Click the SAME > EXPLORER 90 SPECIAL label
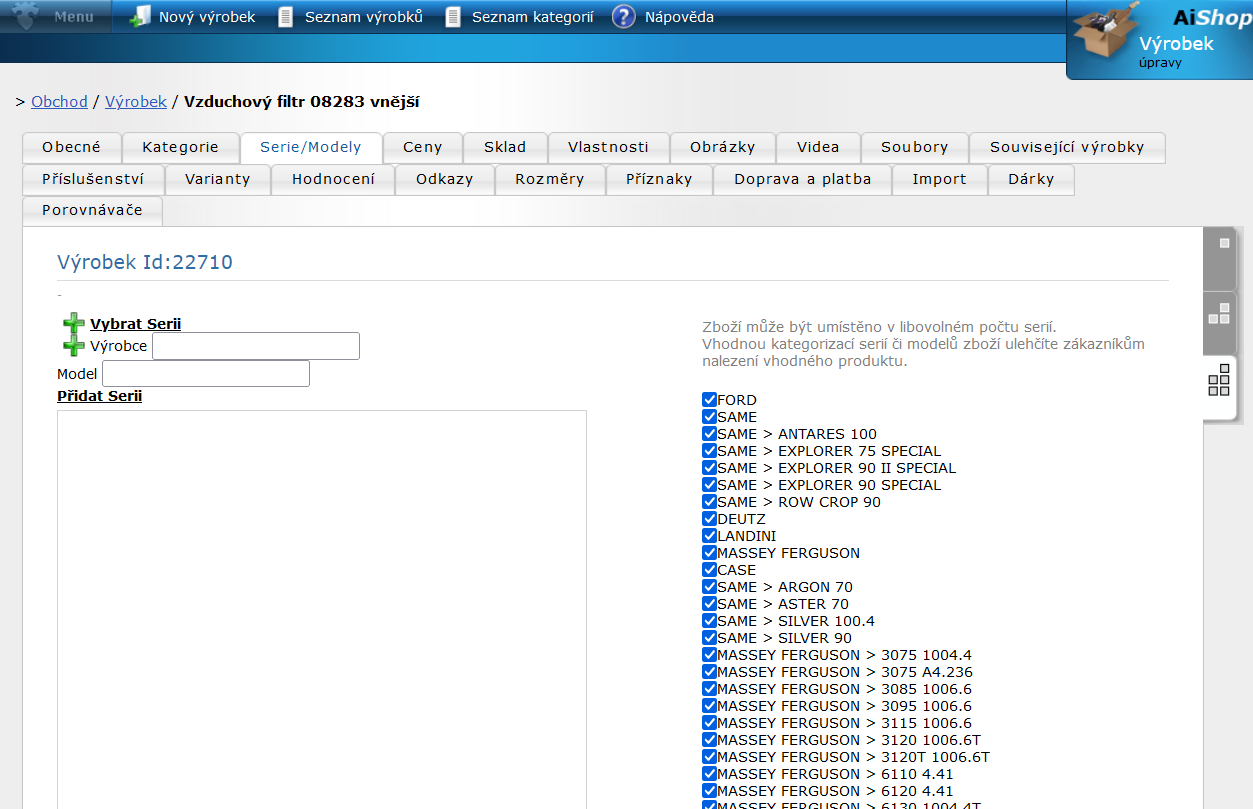This screenshot has height=809, width=1253. coord(830,485)
